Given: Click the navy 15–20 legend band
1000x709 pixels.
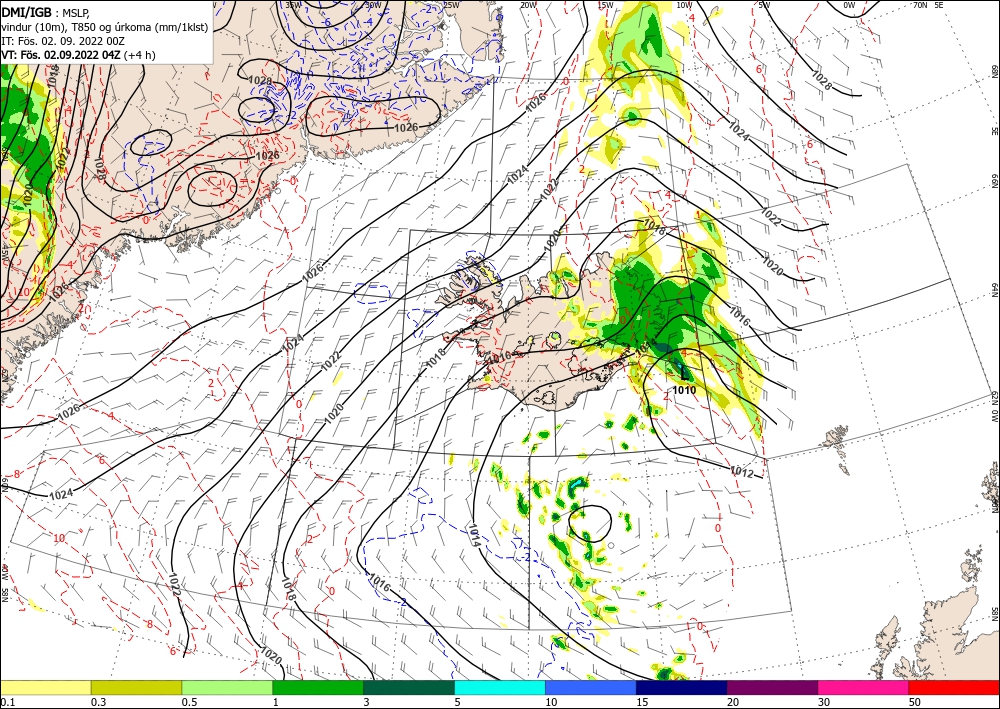Looking at the screenshot, I should click(682, 687).
